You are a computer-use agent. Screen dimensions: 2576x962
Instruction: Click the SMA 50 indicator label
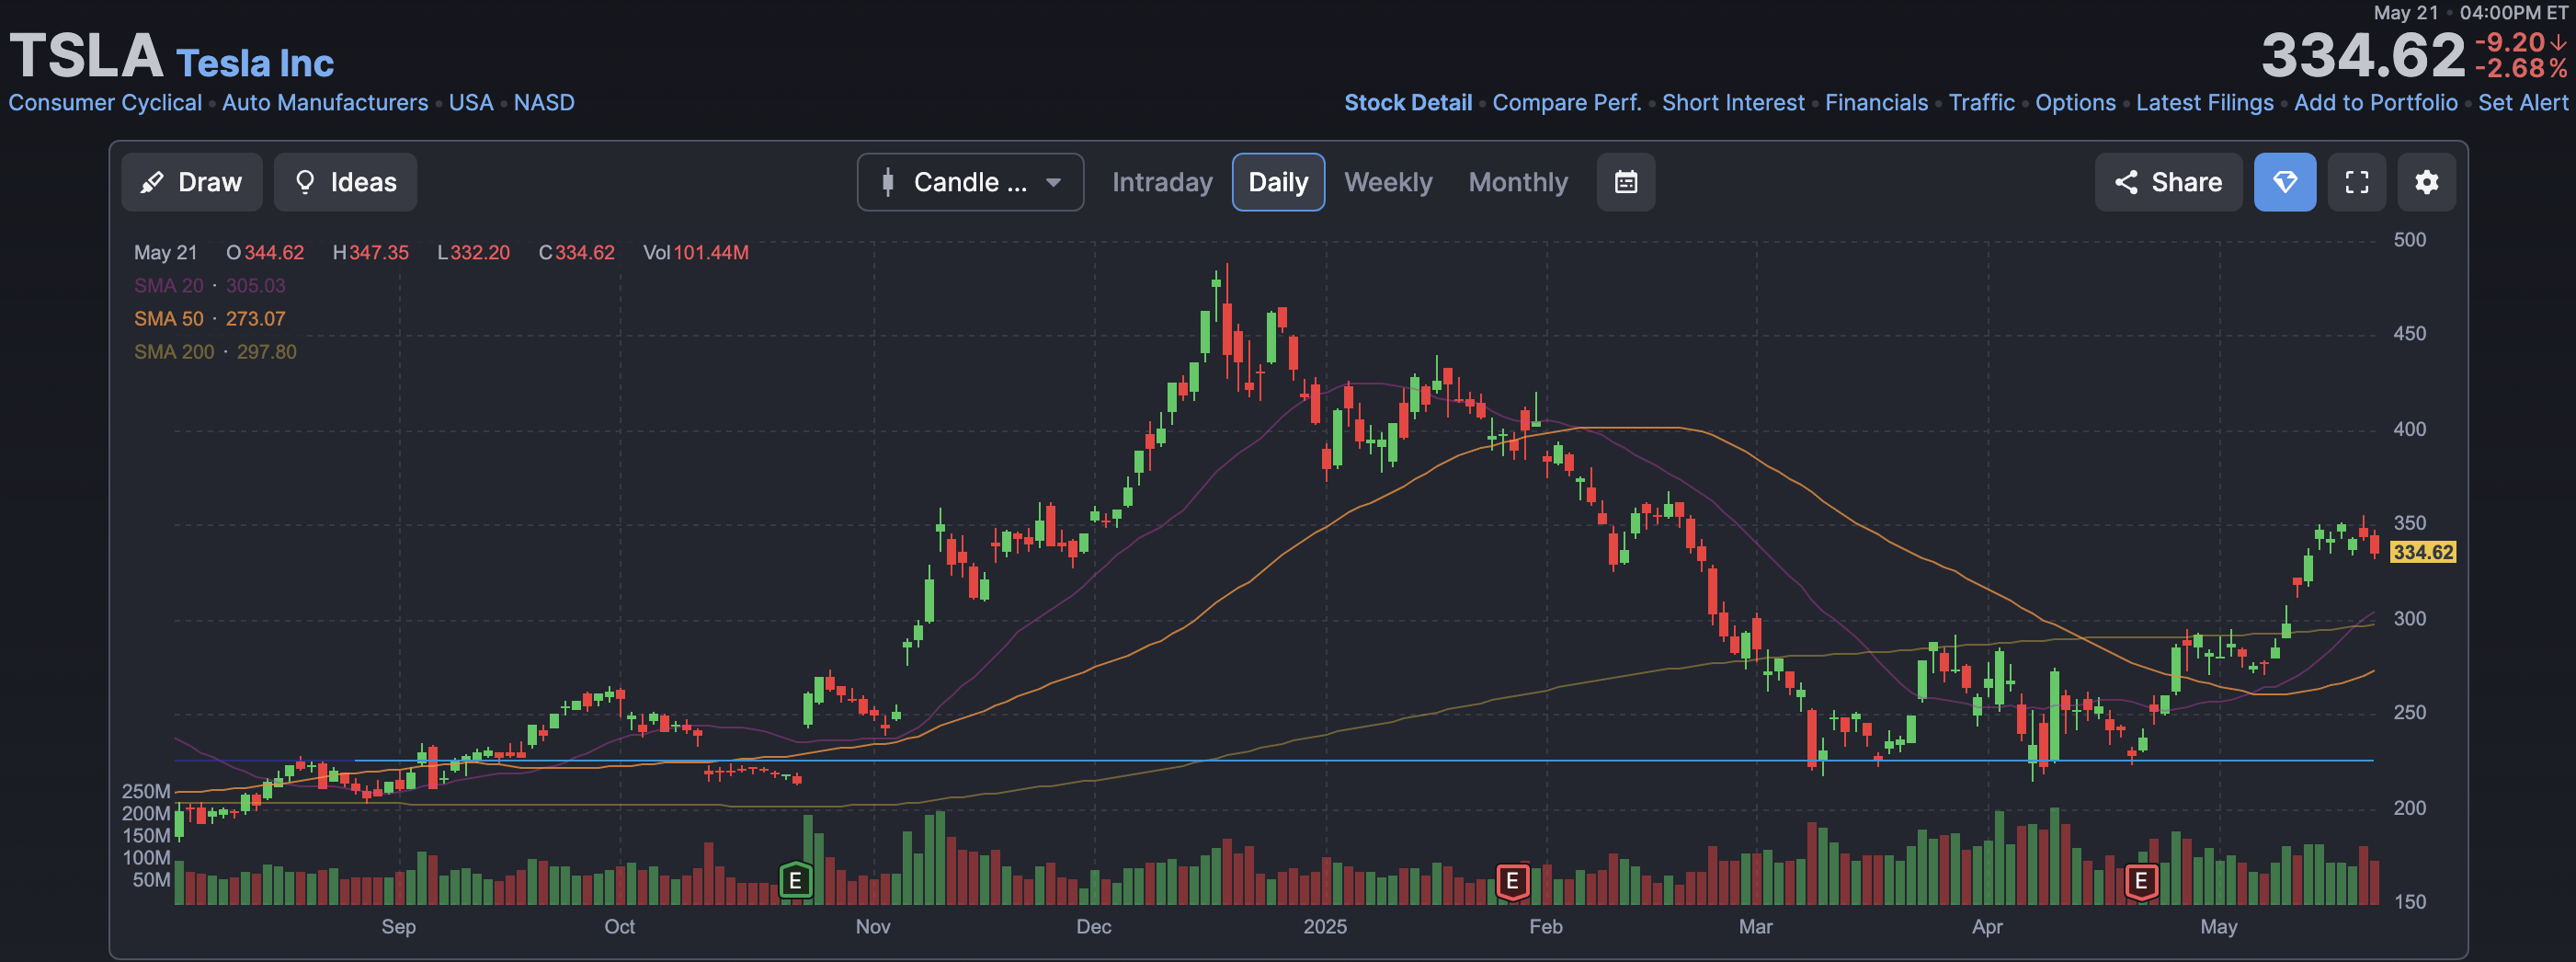click(x=169, y=319)
